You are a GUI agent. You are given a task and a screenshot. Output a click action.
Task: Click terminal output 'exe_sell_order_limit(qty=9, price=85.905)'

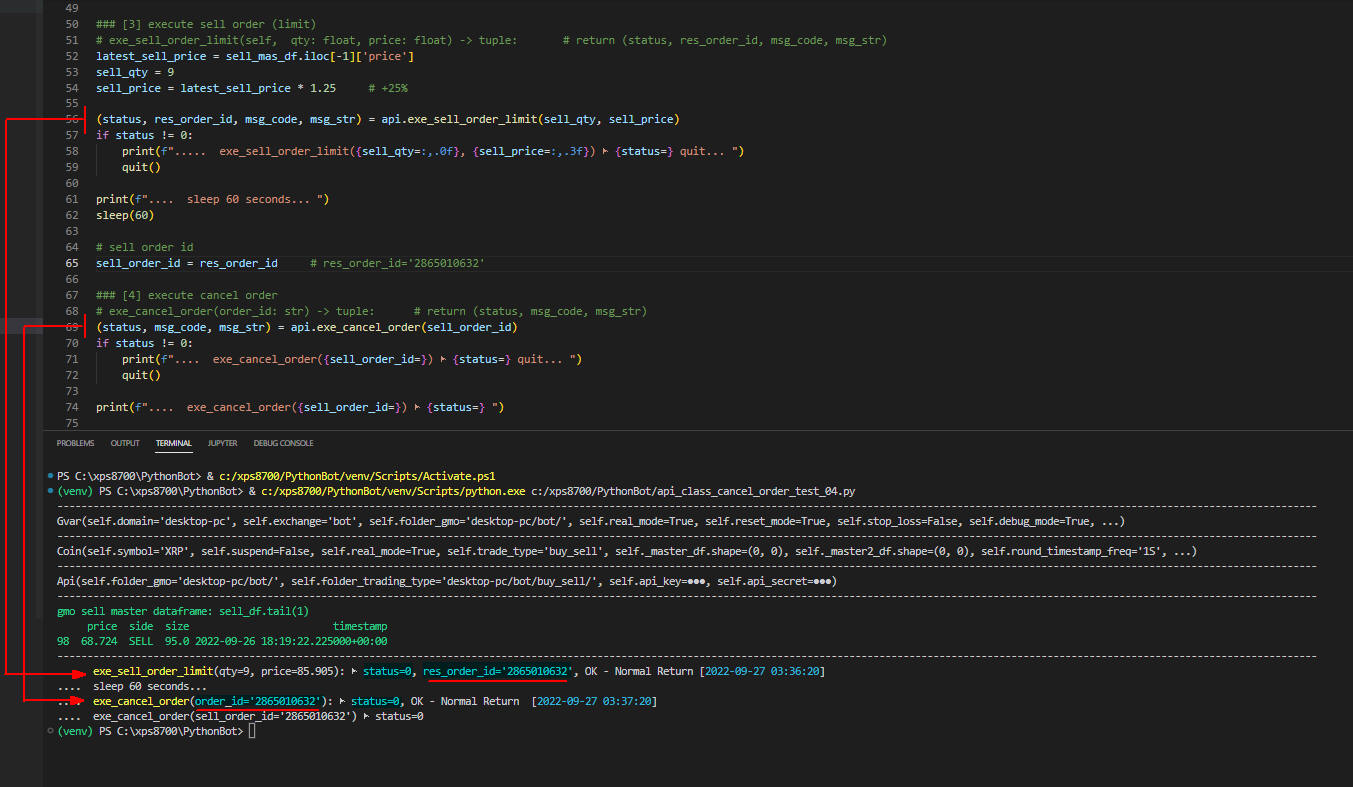pos(219,671)
